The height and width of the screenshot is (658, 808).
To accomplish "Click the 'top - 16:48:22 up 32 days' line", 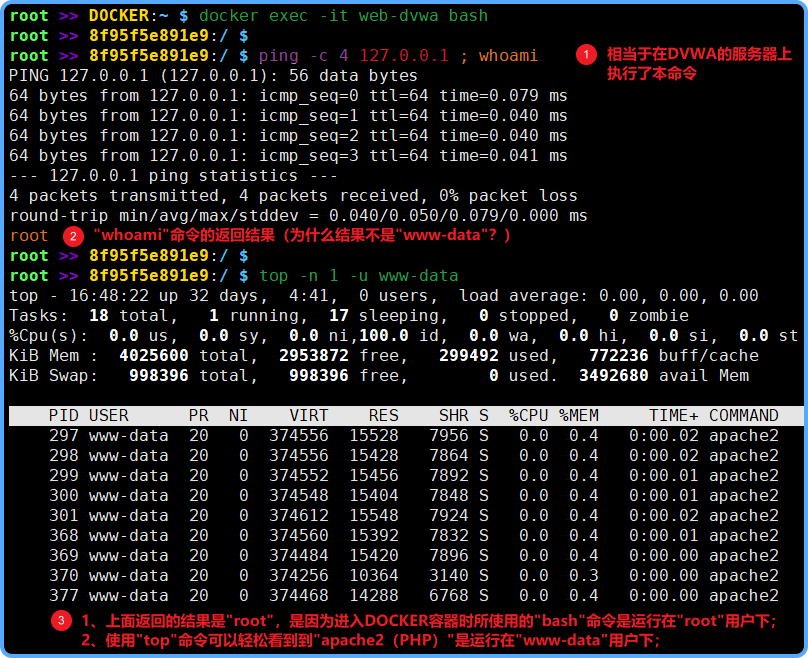I will (x=384, y=296).
